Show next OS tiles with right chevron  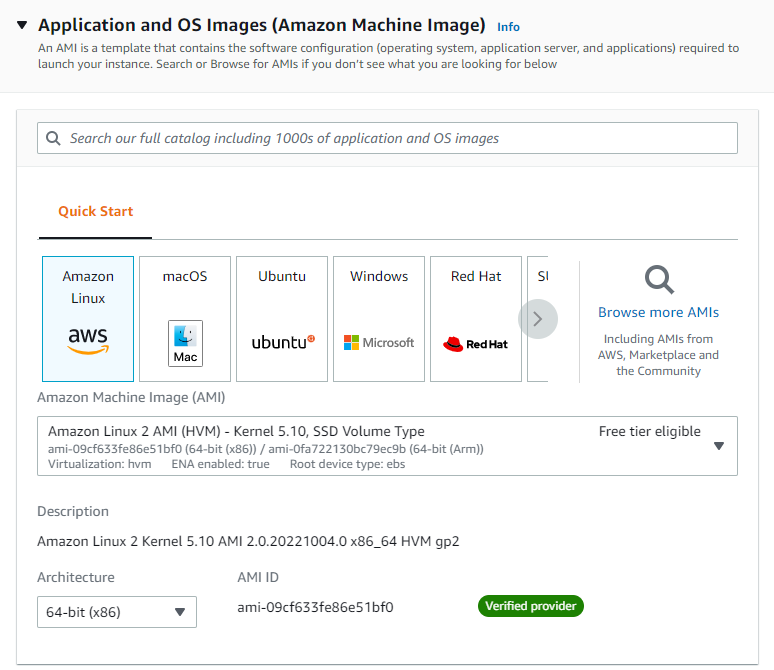point(538,319)
